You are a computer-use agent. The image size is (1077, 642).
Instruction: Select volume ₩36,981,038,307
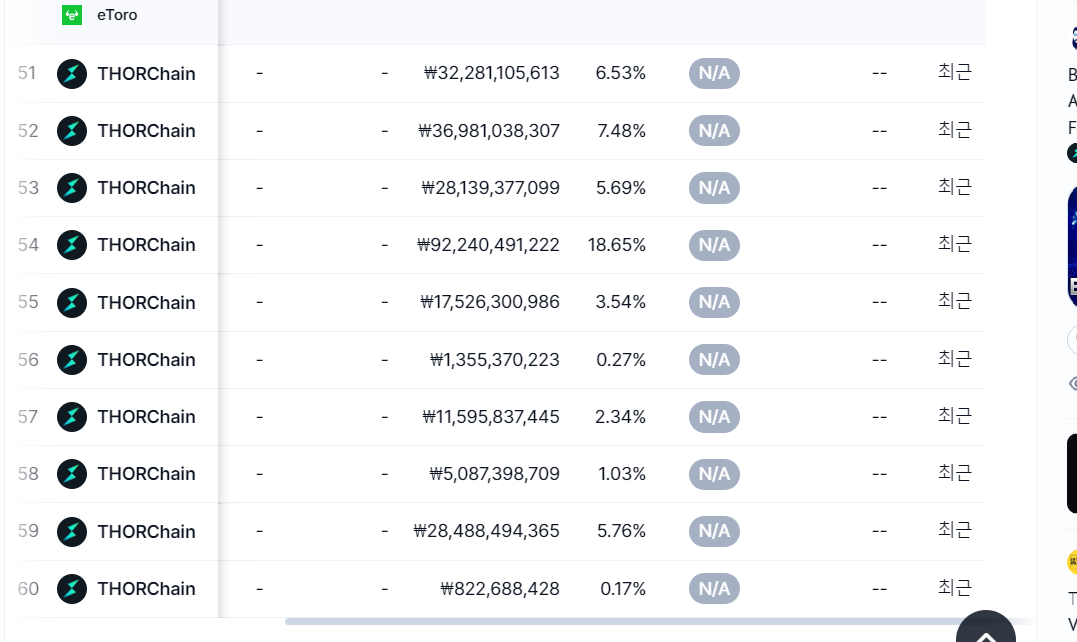[x=489, y=130]
